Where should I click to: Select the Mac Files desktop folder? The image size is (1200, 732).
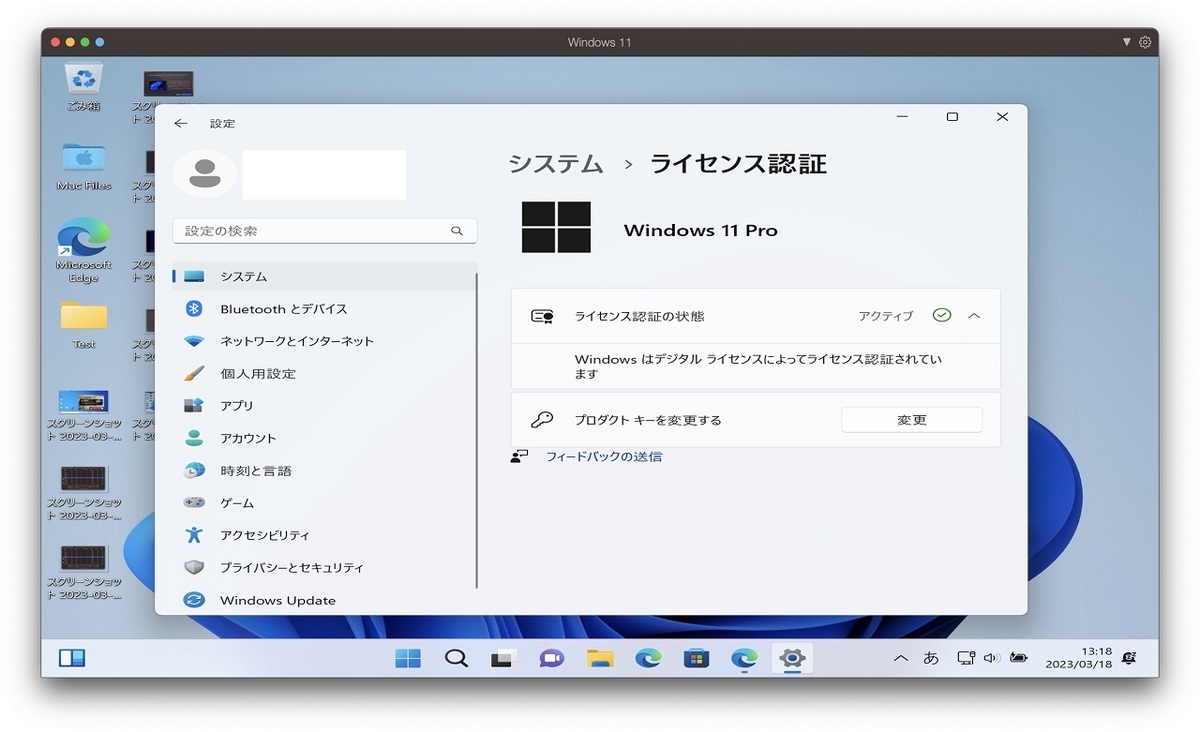pyautogui.click(x=84, y=166)
